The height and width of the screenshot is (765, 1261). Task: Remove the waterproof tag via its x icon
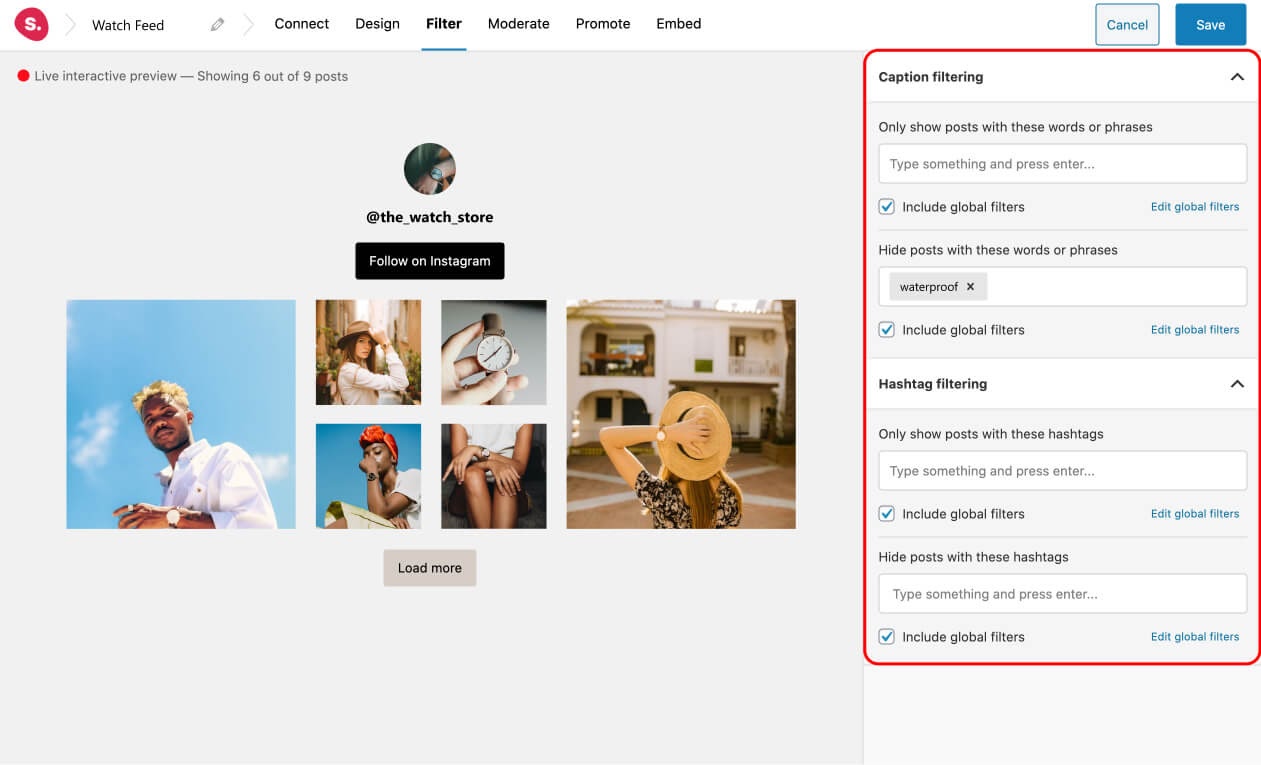pyautogui.click(x=970, y=287)
